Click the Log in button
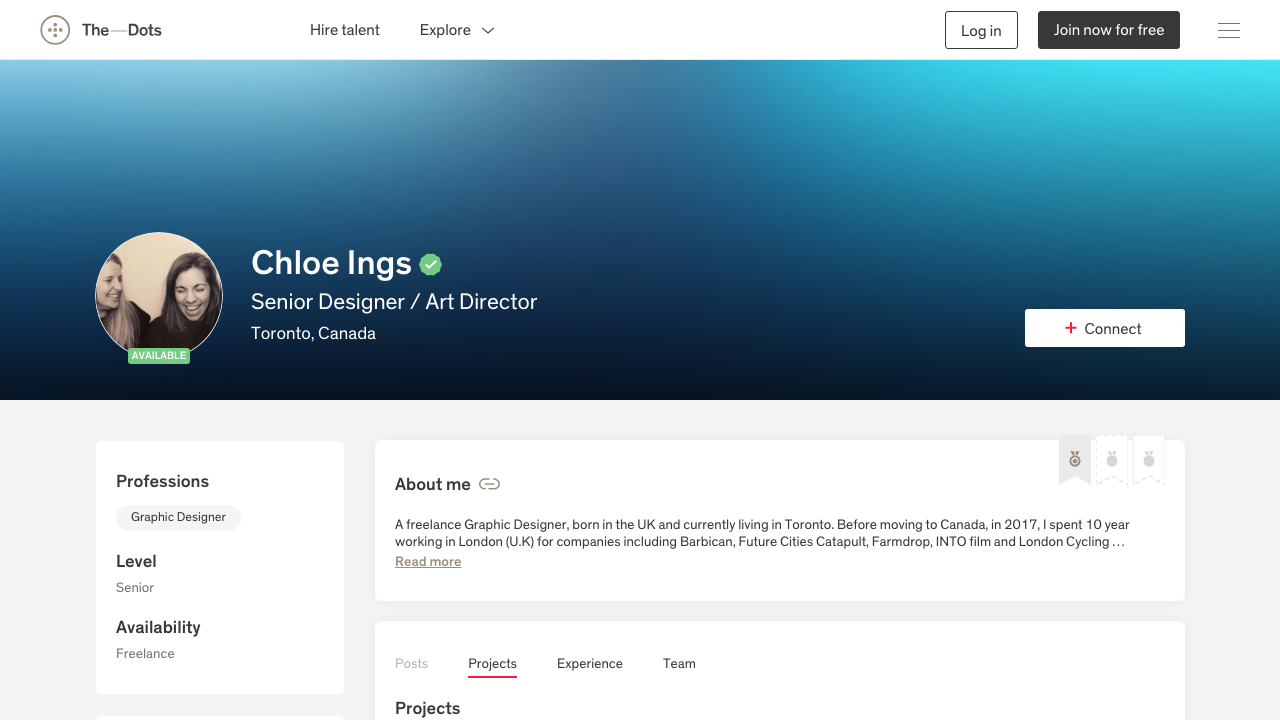Screen dimensions: 1280x720 point(981,30)
